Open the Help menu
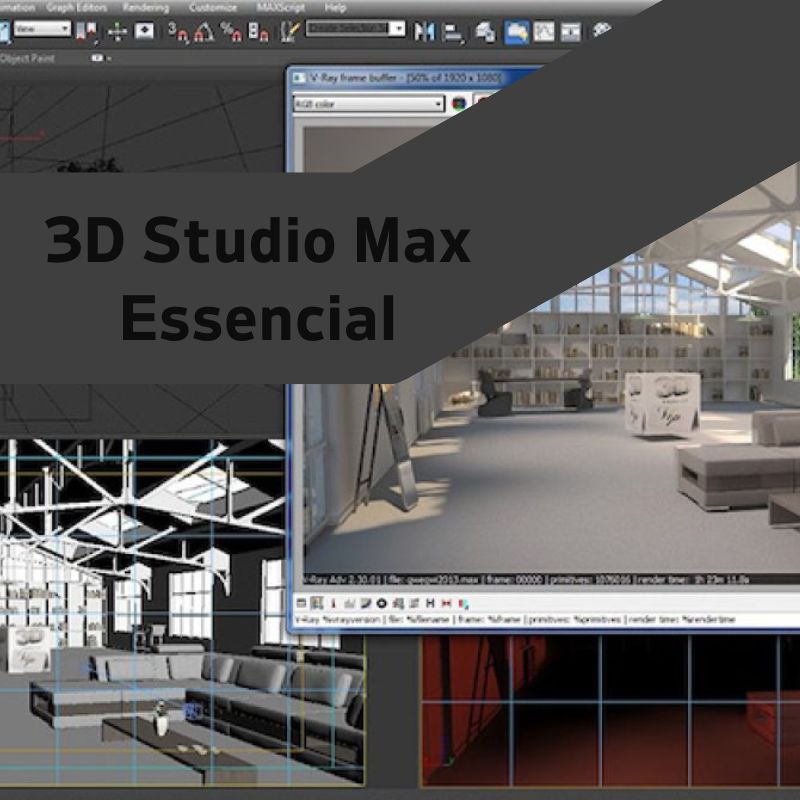This screenshot has width=800, height=800. pos(335,7)
